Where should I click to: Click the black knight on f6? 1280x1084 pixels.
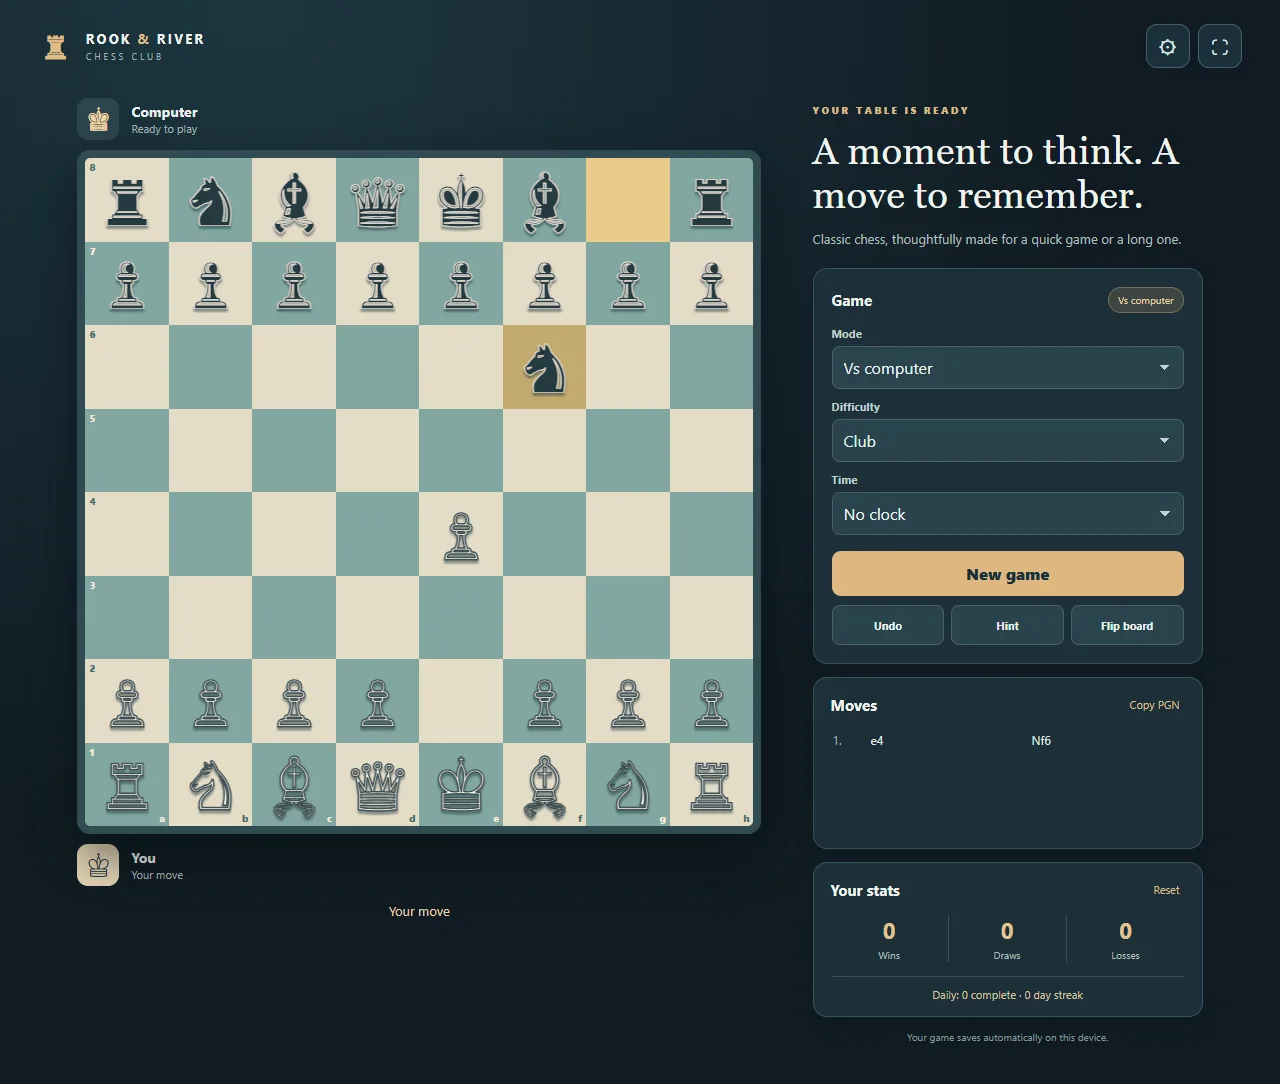coord(545,368)
